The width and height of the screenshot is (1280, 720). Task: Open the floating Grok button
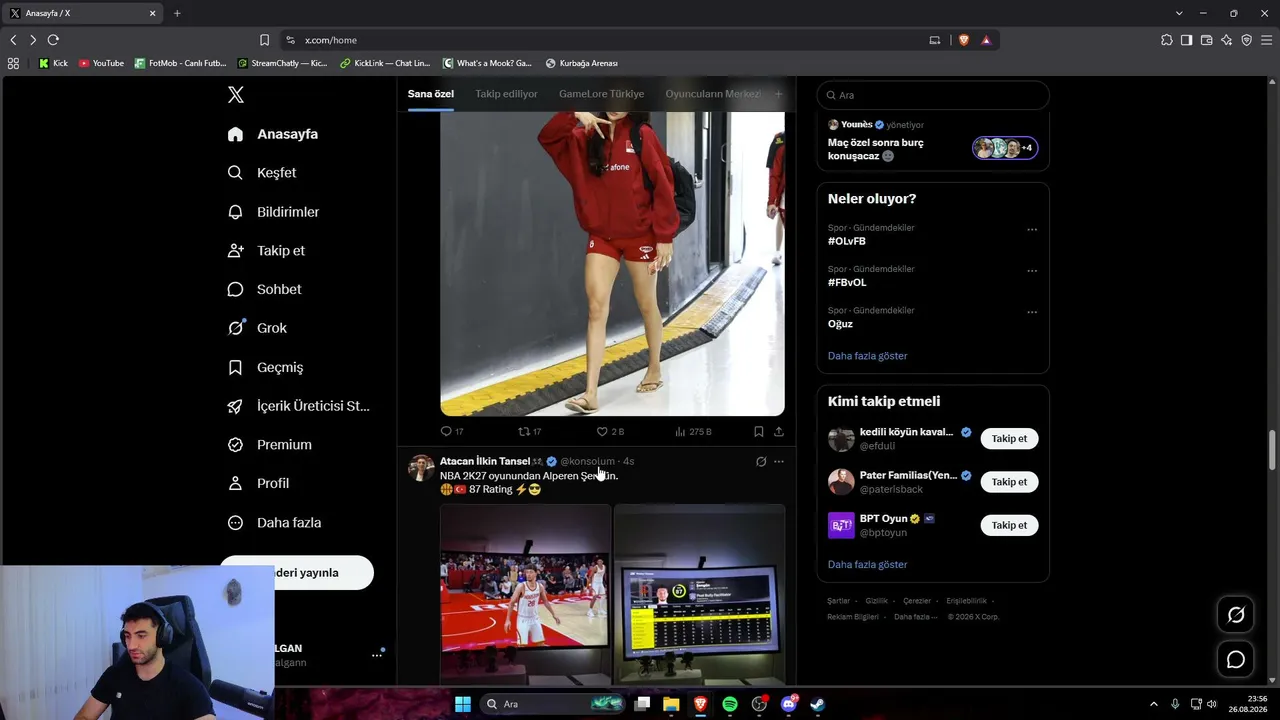point(1236,615)
